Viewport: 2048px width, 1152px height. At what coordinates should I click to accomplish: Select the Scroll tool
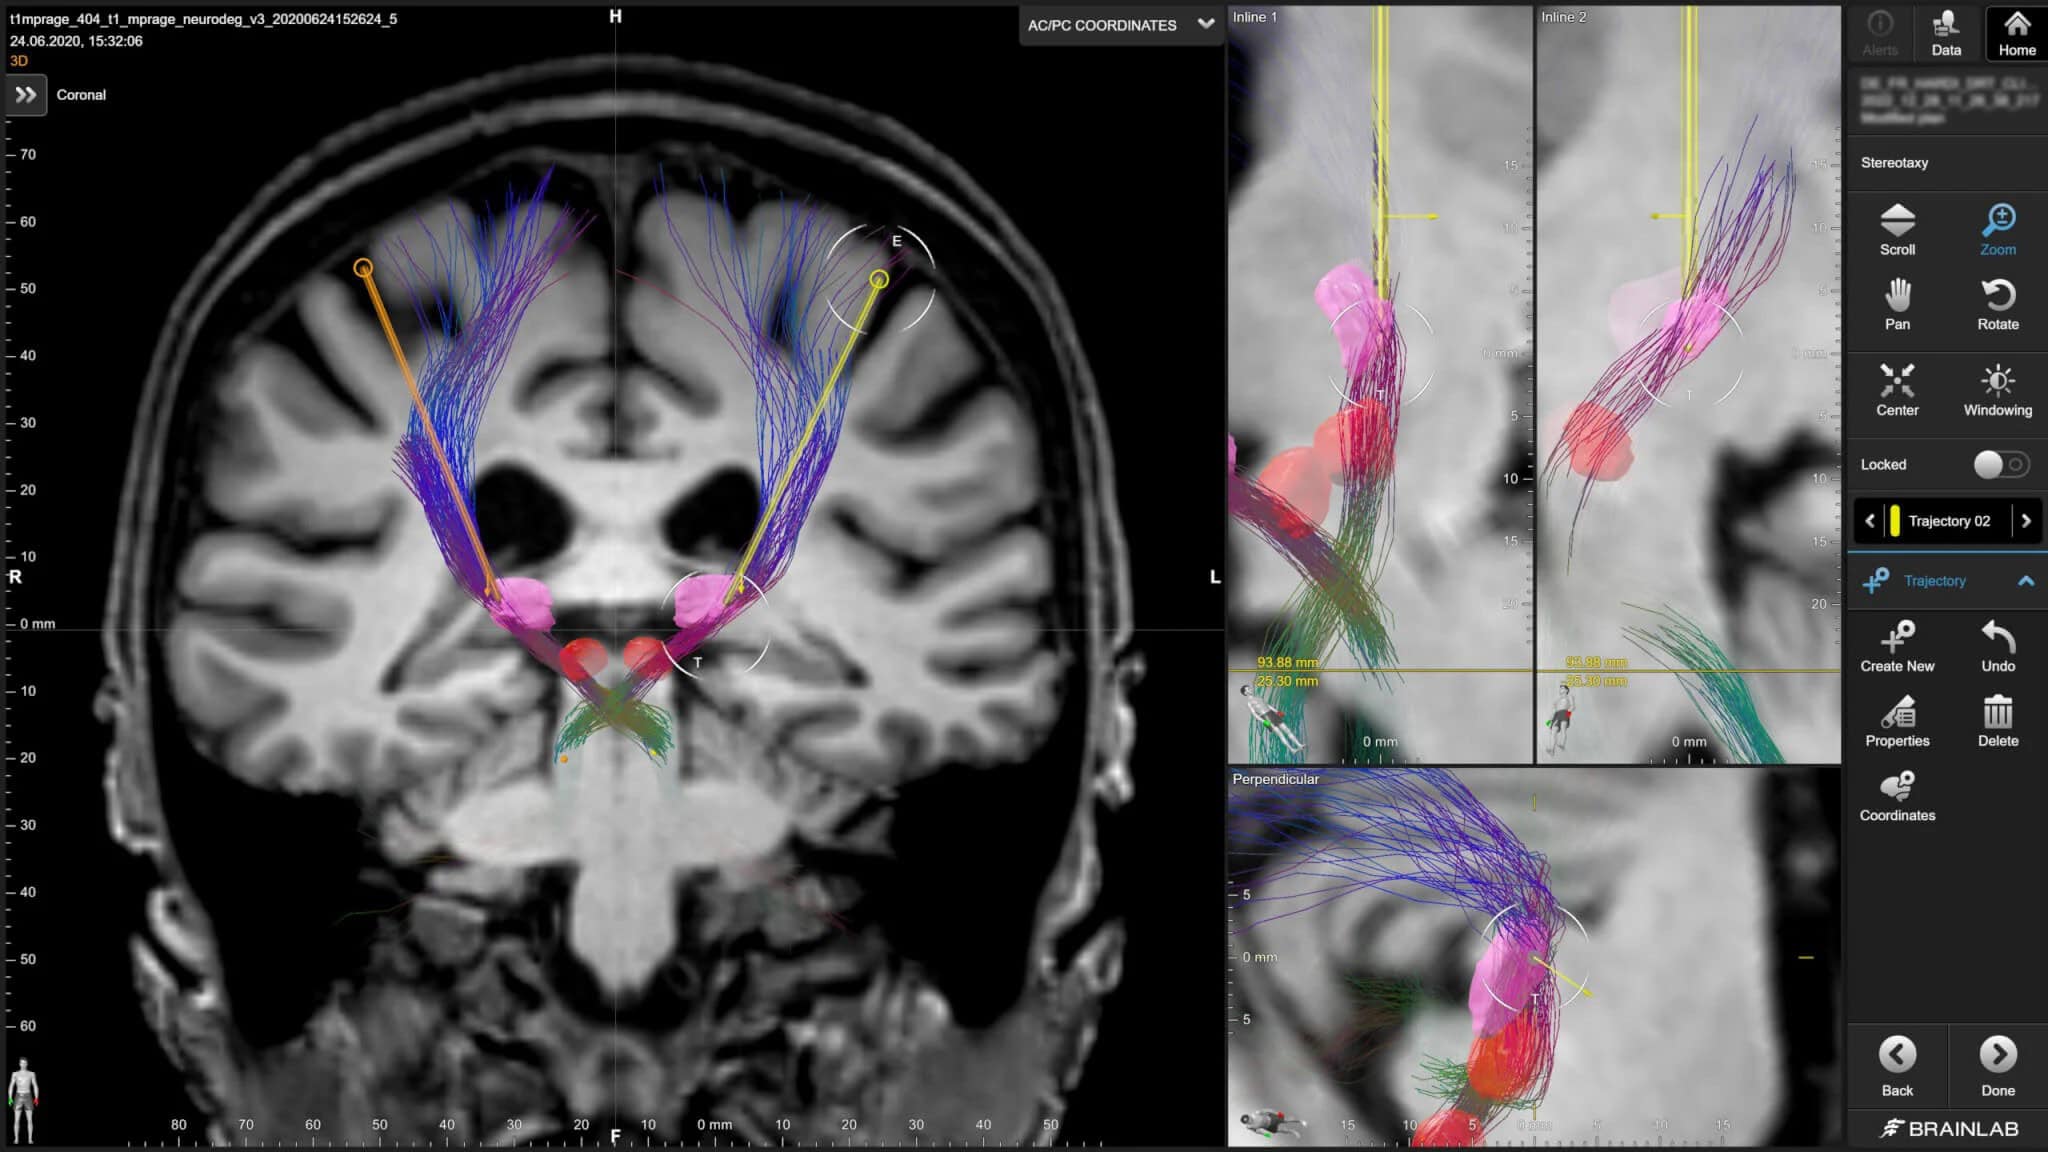coord(1896,230)
